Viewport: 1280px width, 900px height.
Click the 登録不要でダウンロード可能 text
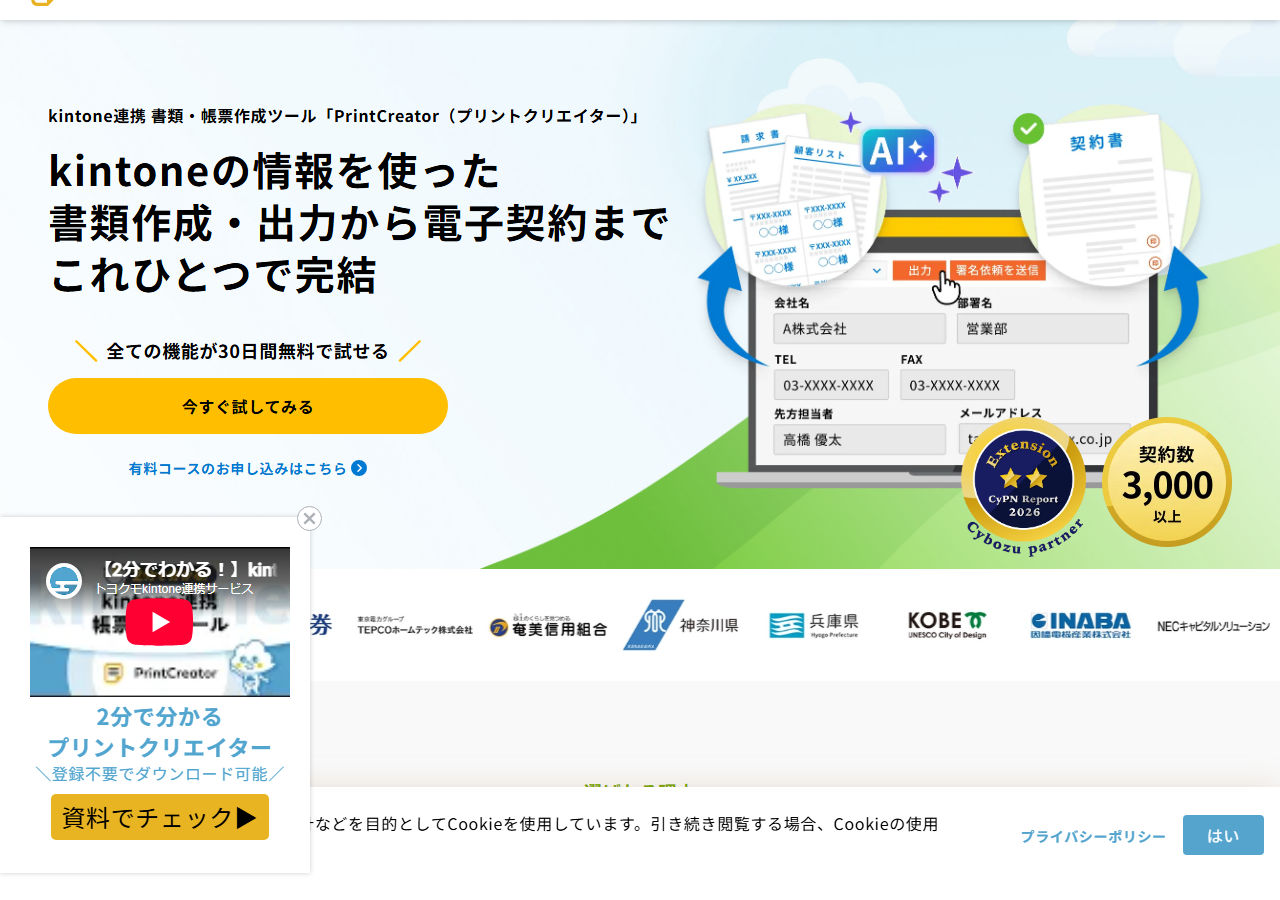point(160,774)
